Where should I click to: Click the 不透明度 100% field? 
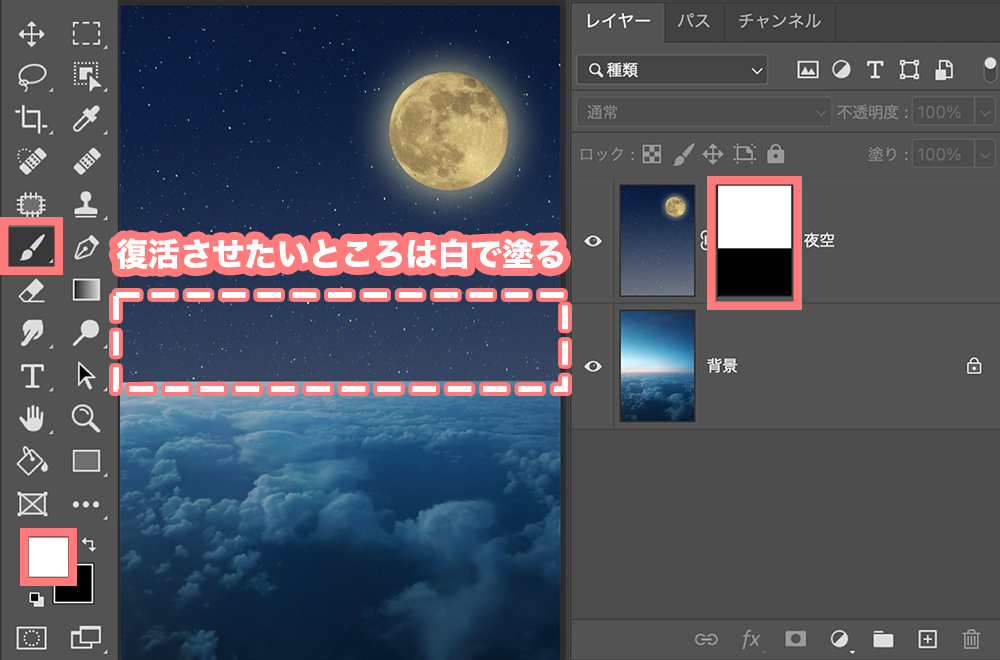pos(943,113)
